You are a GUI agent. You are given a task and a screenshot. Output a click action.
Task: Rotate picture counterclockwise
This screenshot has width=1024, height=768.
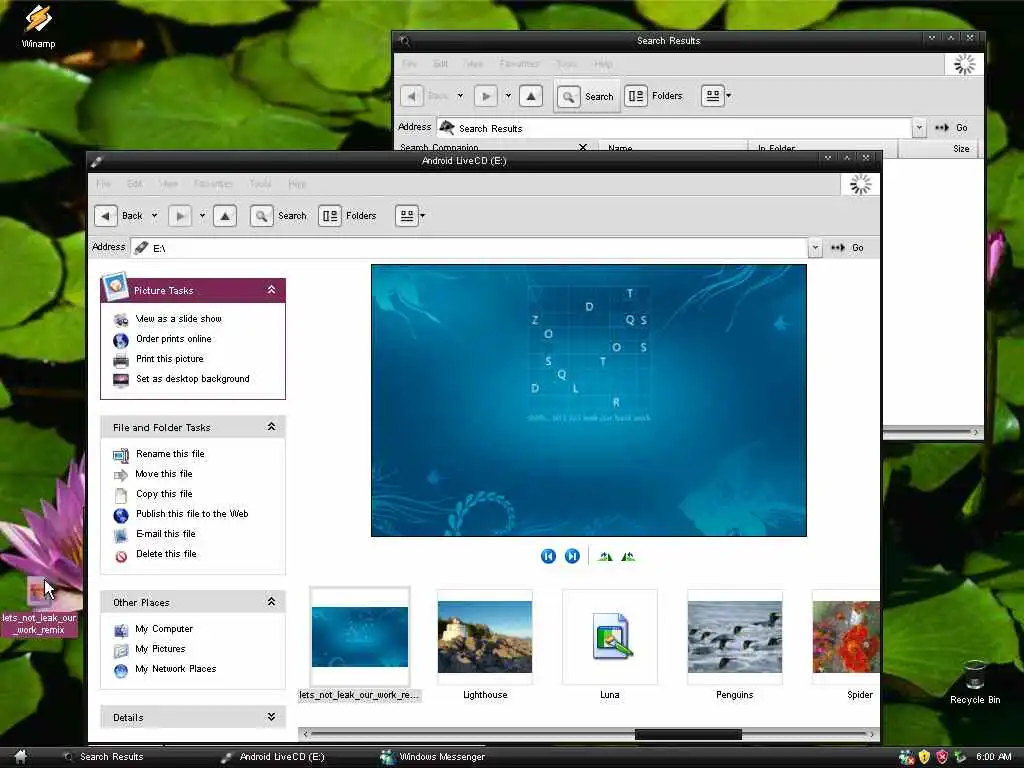(628, 556)
